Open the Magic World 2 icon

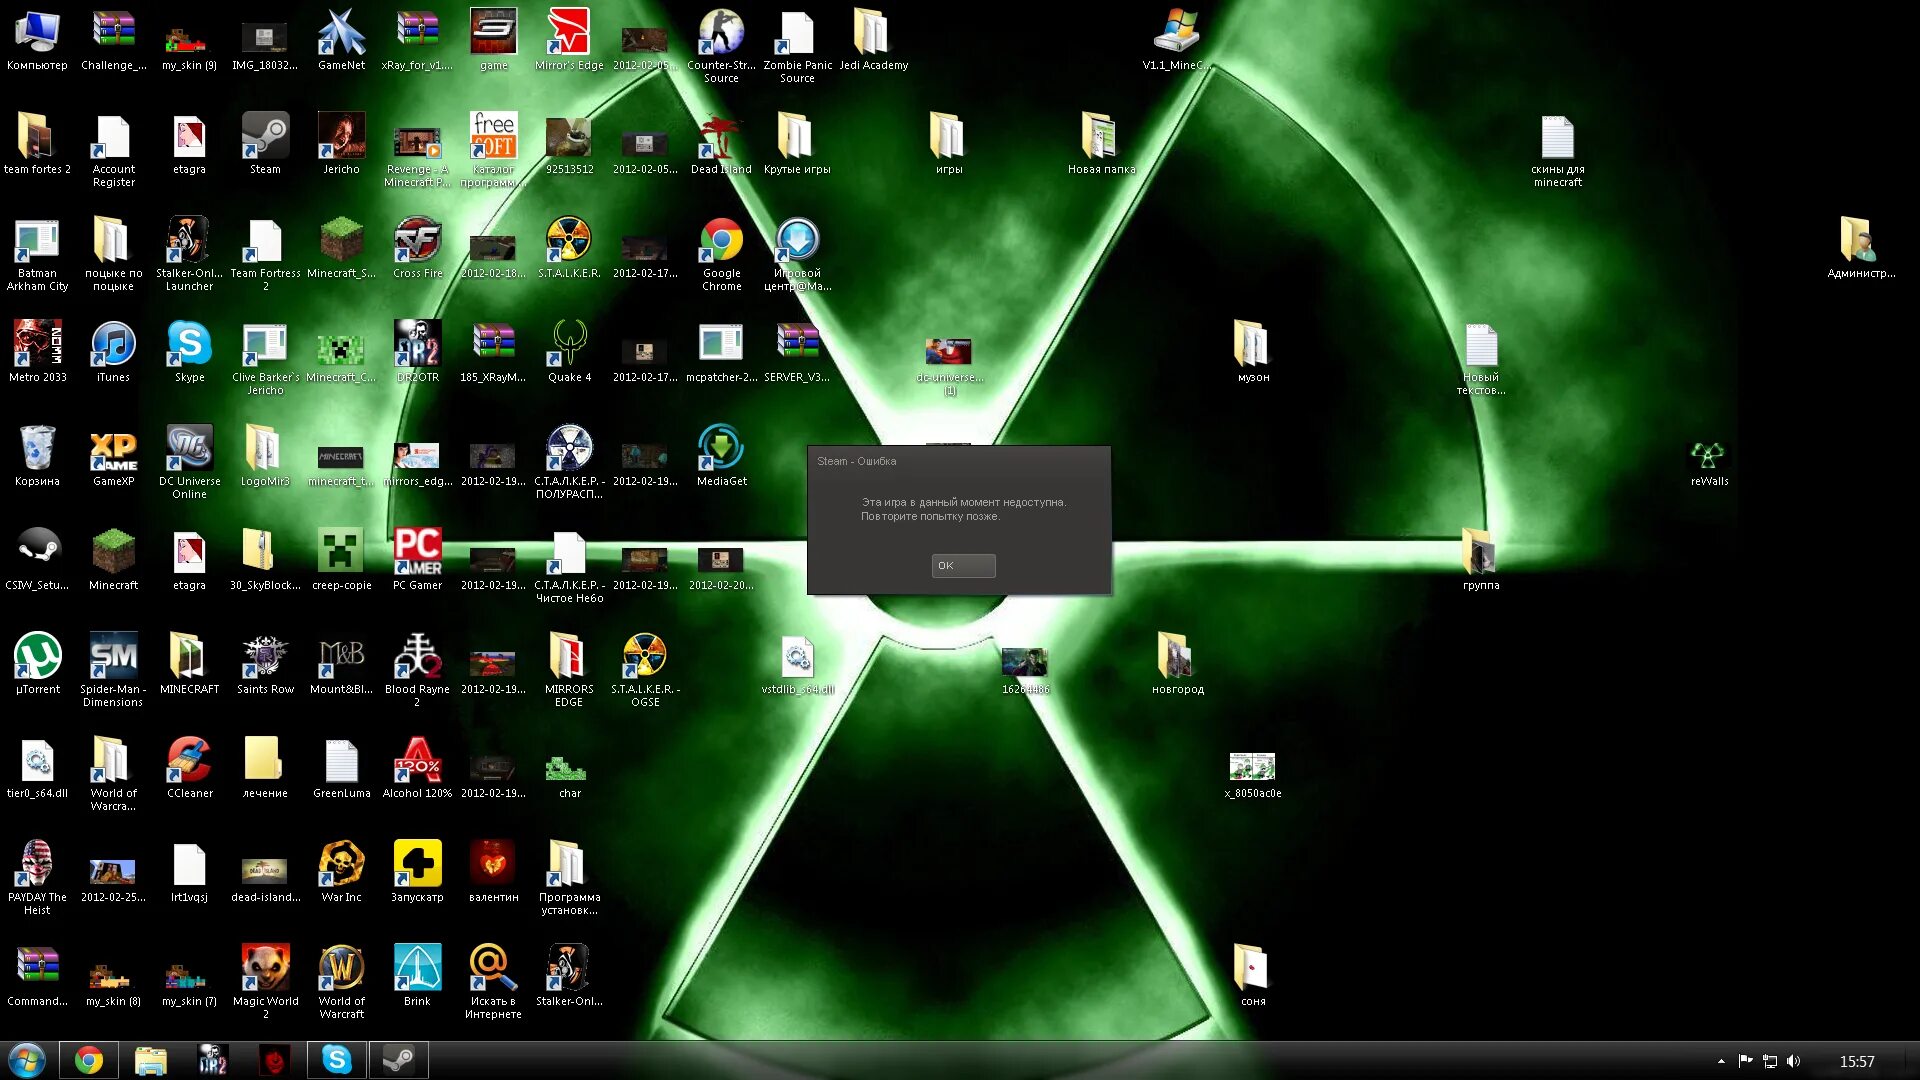[x=265, y=968]
